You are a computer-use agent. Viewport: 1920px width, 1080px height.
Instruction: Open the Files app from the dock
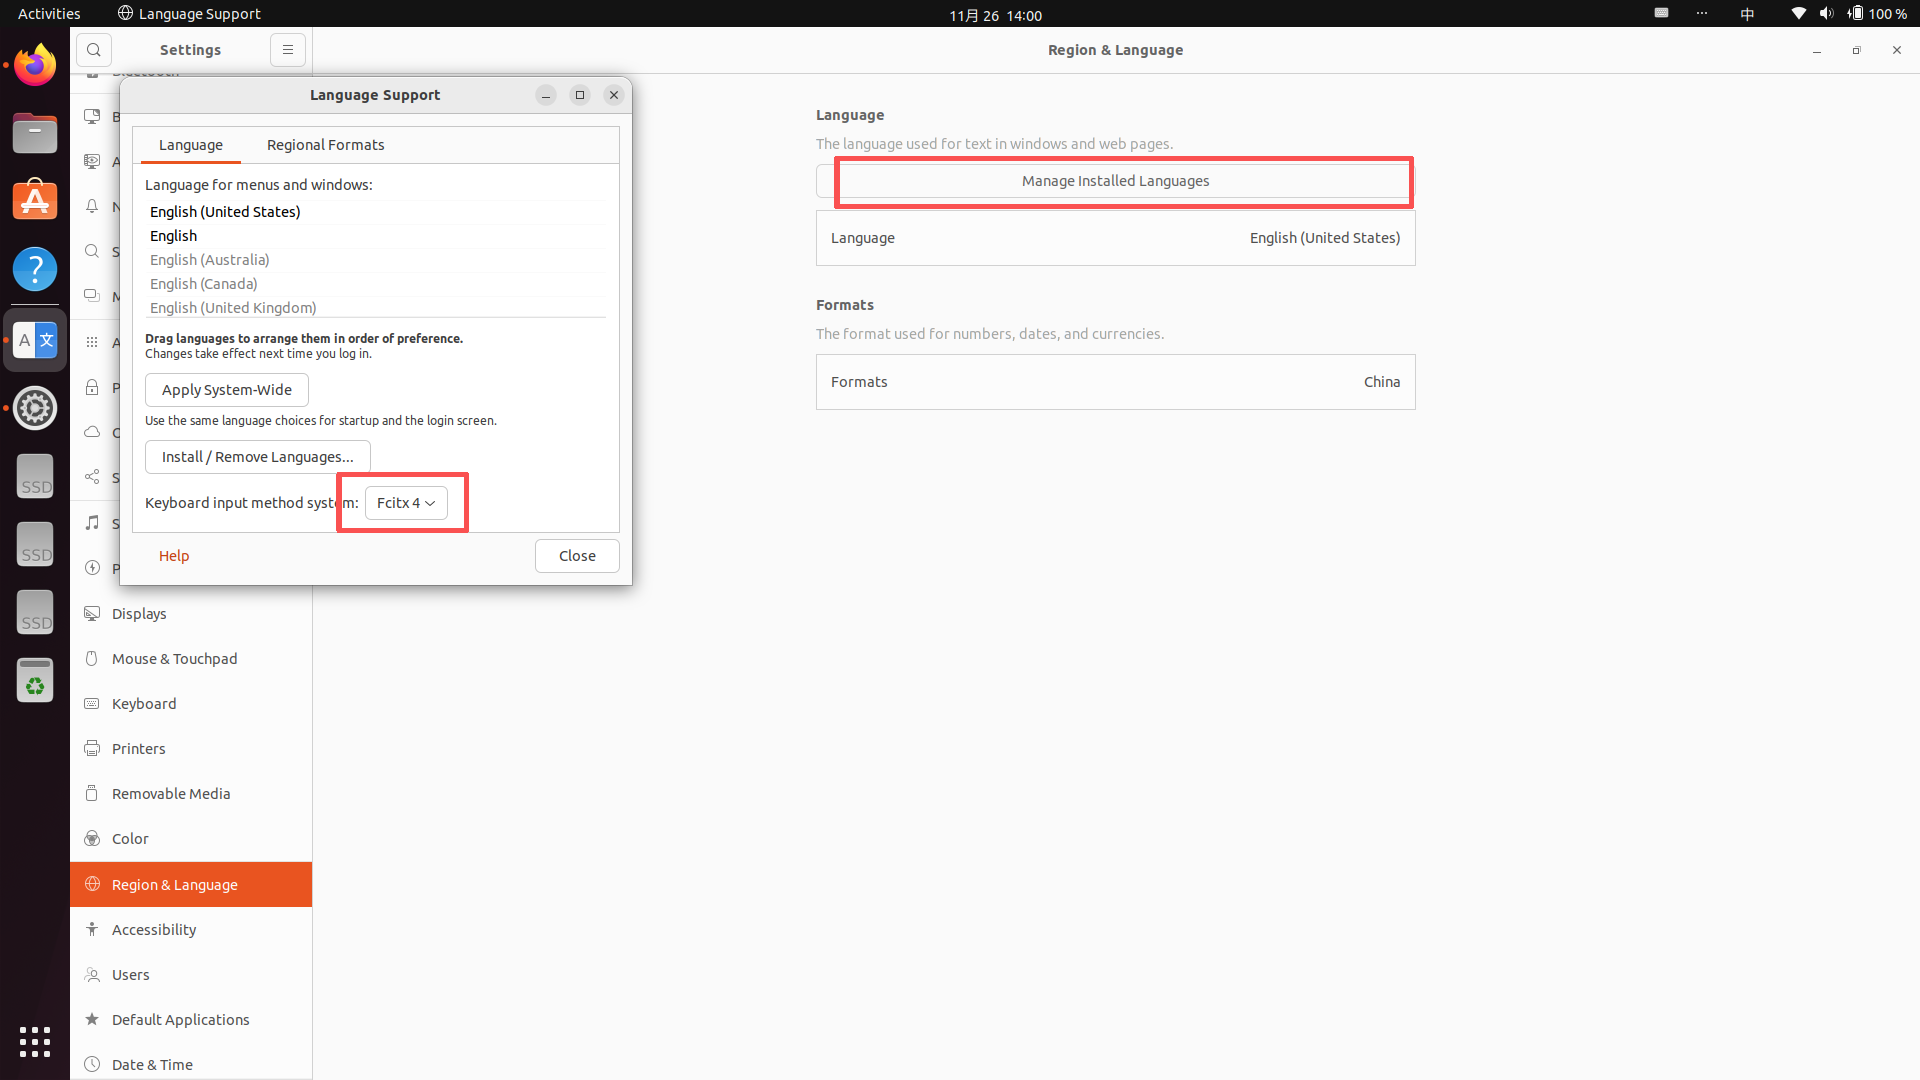(x=35, y=133)
